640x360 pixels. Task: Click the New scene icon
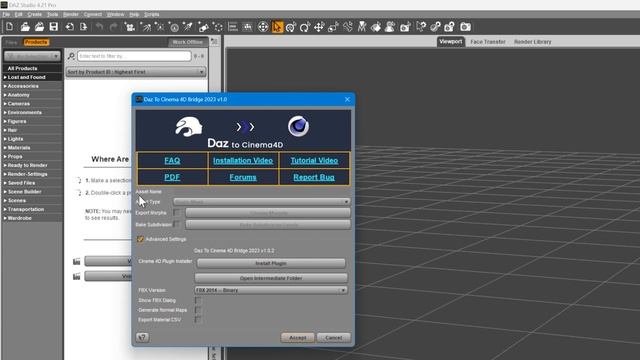coord(9,27)
